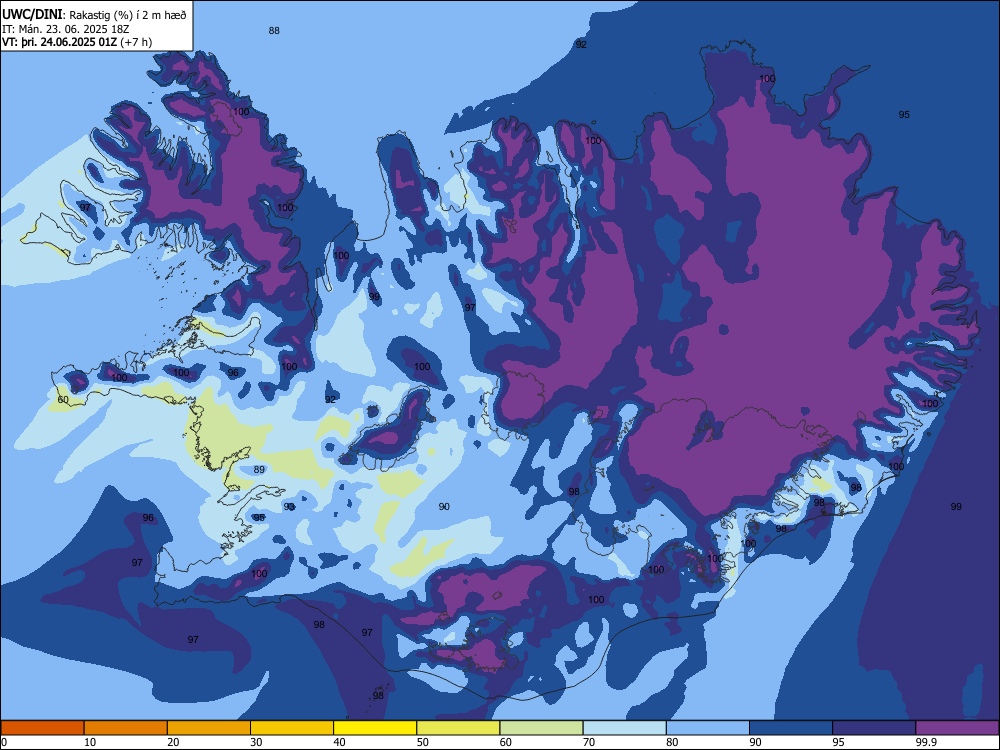The width and height of the screenshot is (1000, 750).
Task: Pick the 50–60 yellow-green legend swatch
Action: pyautogui.click(x=458, y=728)
